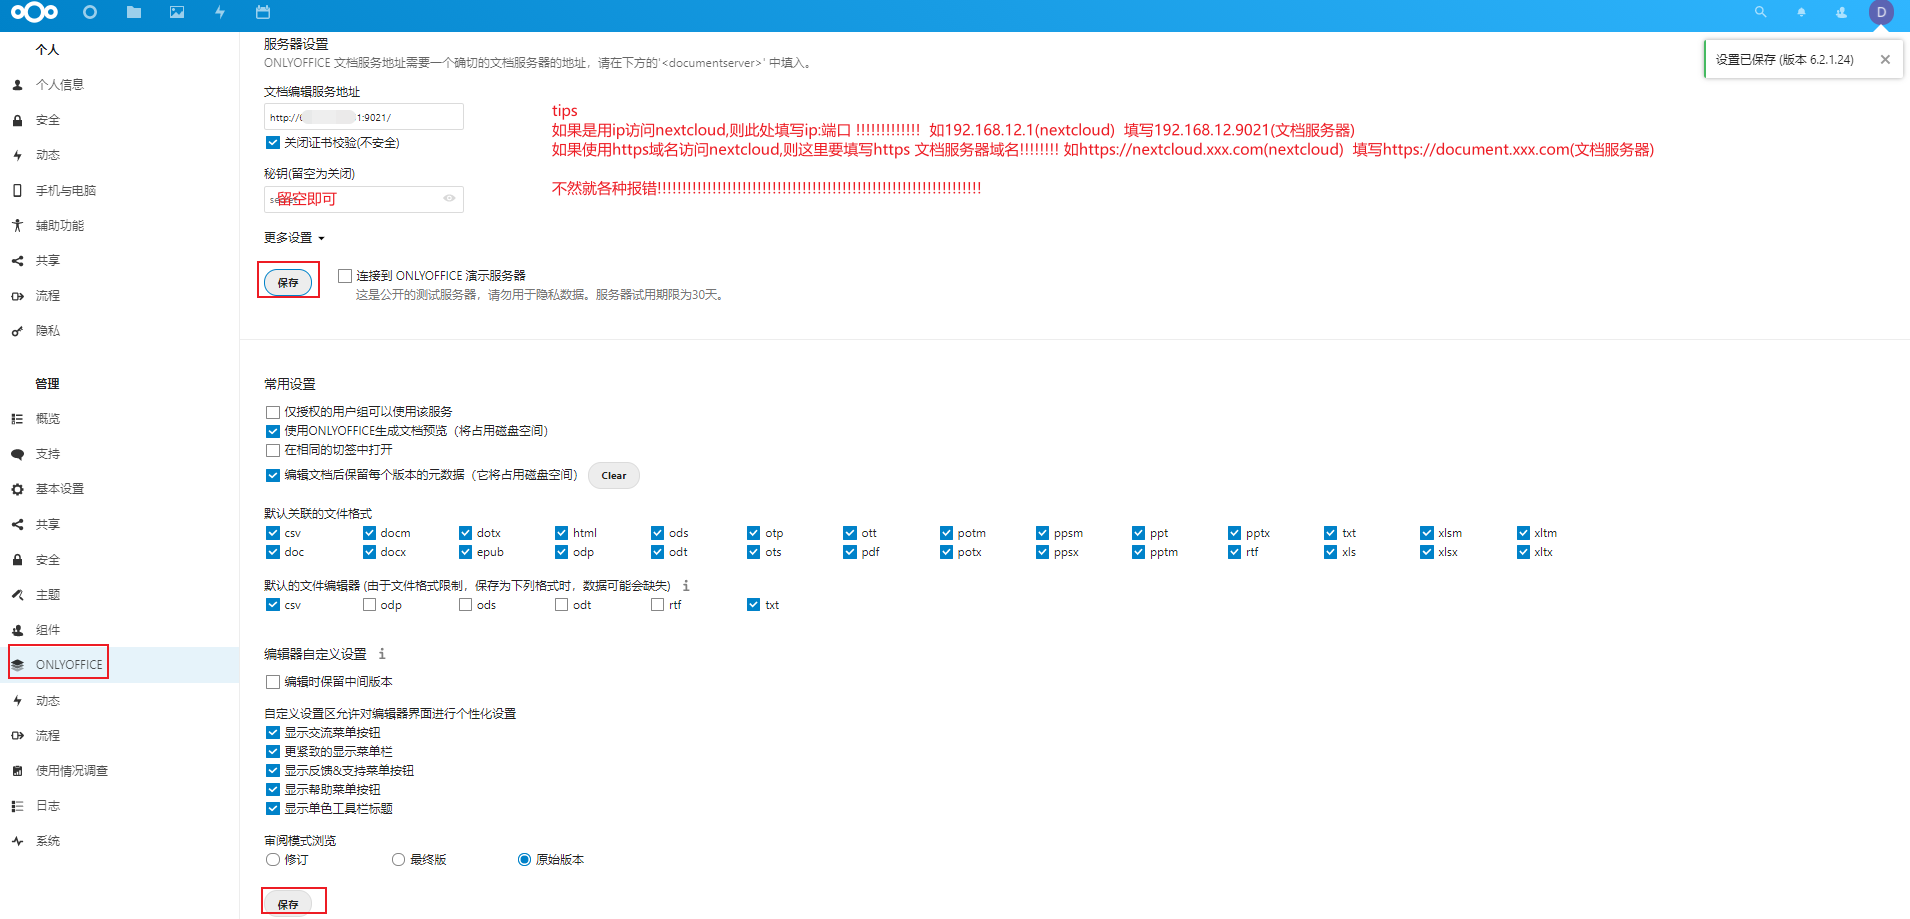The width and height of the screenshot is (1910, 919).
Task: Click the info icon beside editor customization
Action: click(382, 653)
